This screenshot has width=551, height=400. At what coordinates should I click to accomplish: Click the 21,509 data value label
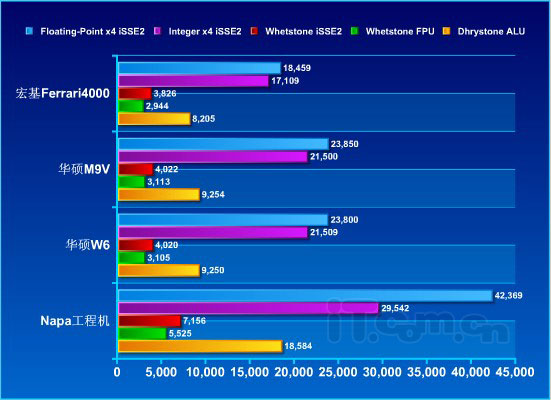click(x=324, y=232)
